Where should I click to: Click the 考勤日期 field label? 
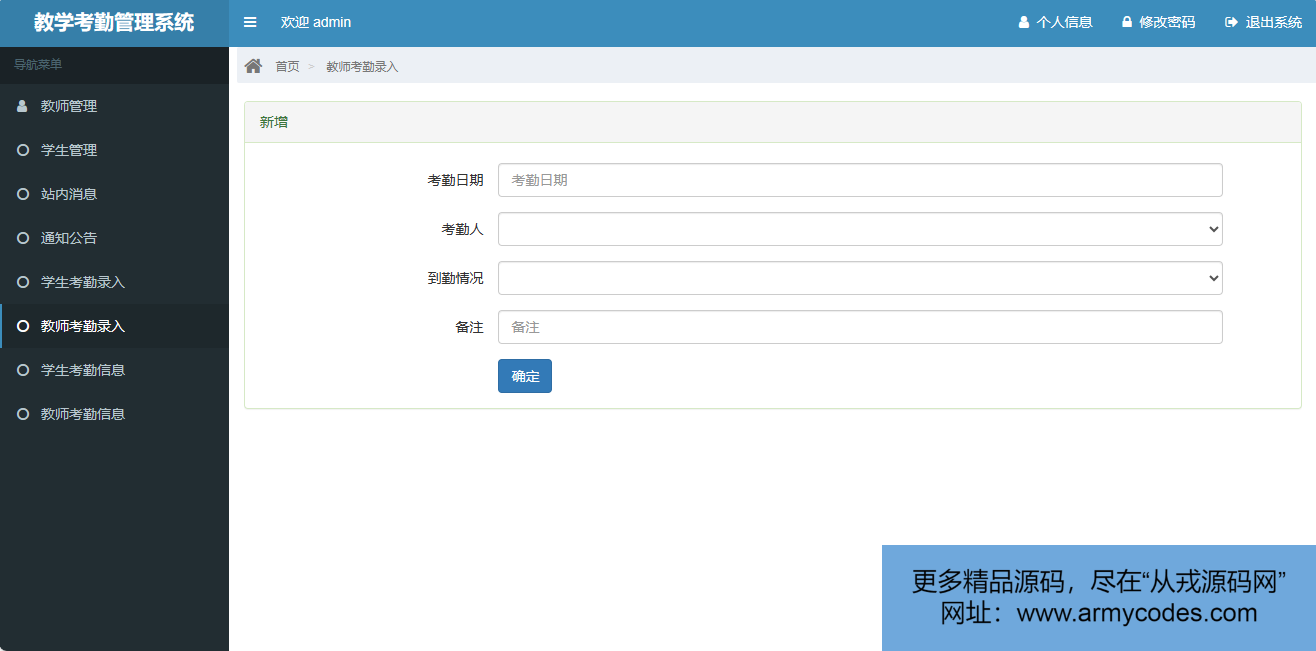click(456, 180)
